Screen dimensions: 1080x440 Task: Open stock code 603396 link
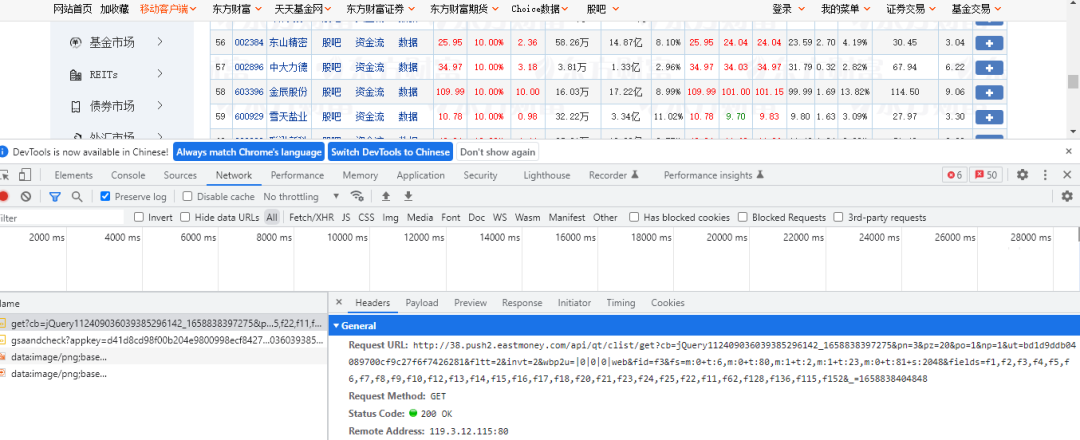[x=249, y=92]
